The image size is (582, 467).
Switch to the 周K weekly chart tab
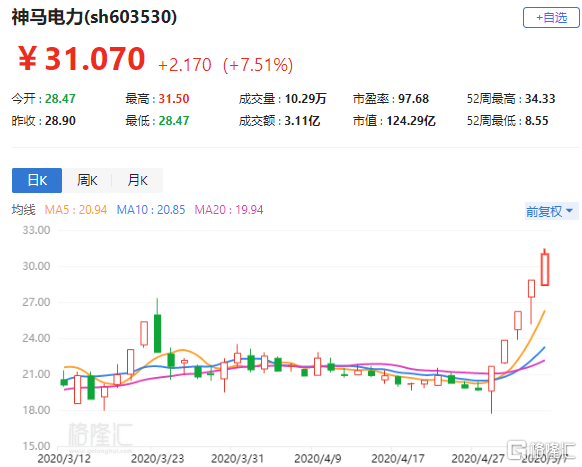87,180
